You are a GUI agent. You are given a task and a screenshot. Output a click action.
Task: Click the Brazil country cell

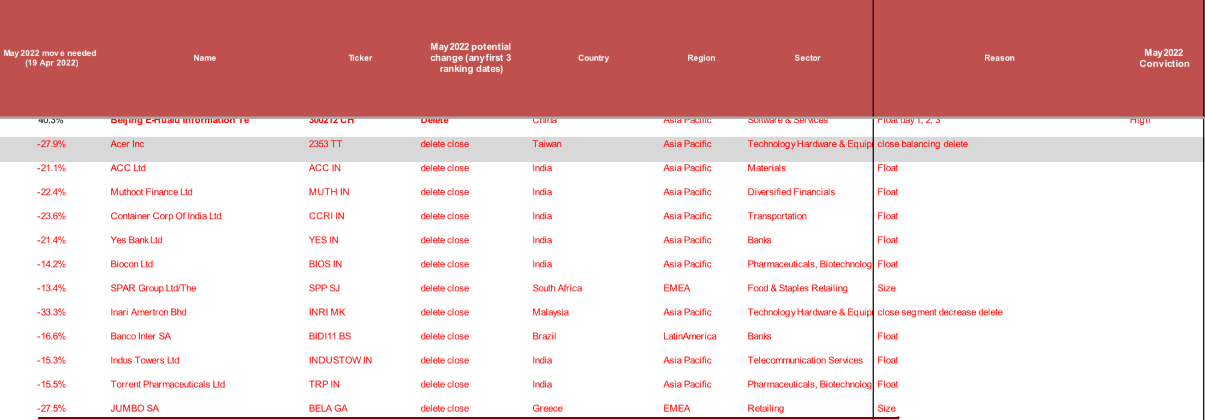[542, 336]
